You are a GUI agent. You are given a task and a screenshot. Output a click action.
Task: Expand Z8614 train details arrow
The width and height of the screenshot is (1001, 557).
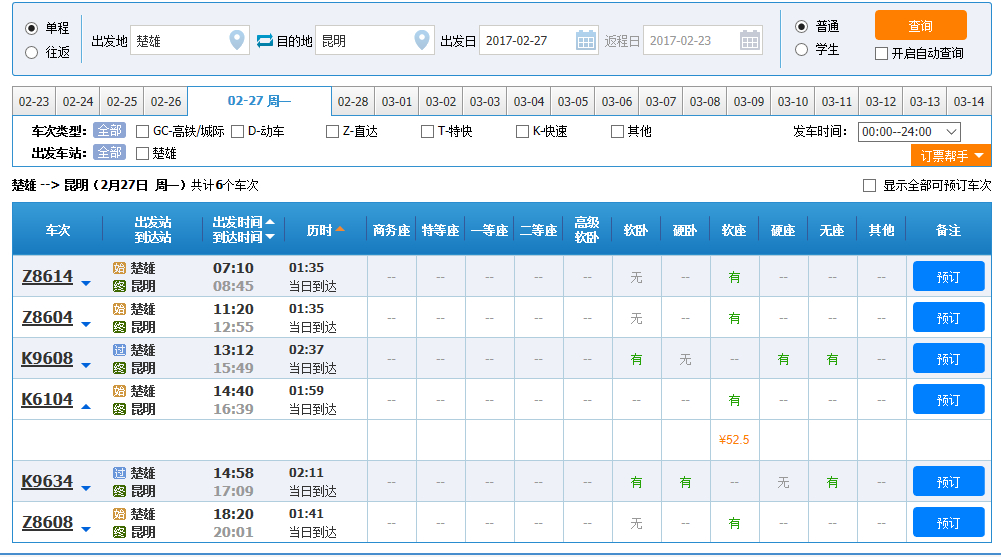tap(86, 283)
